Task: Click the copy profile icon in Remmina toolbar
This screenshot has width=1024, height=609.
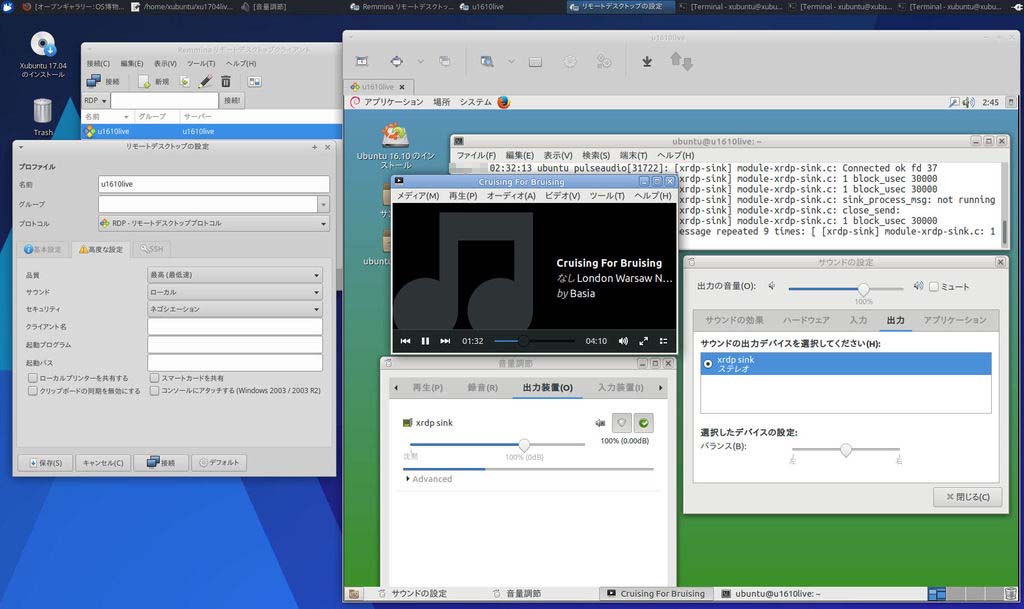Action: tap(185, 82)
